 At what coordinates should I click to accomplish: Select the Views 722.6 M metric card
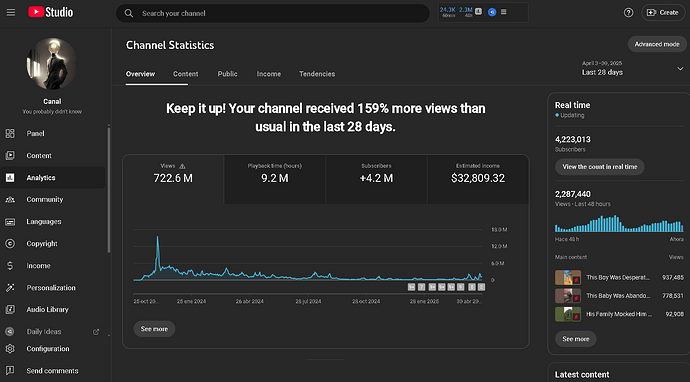[x=173, y=179]
